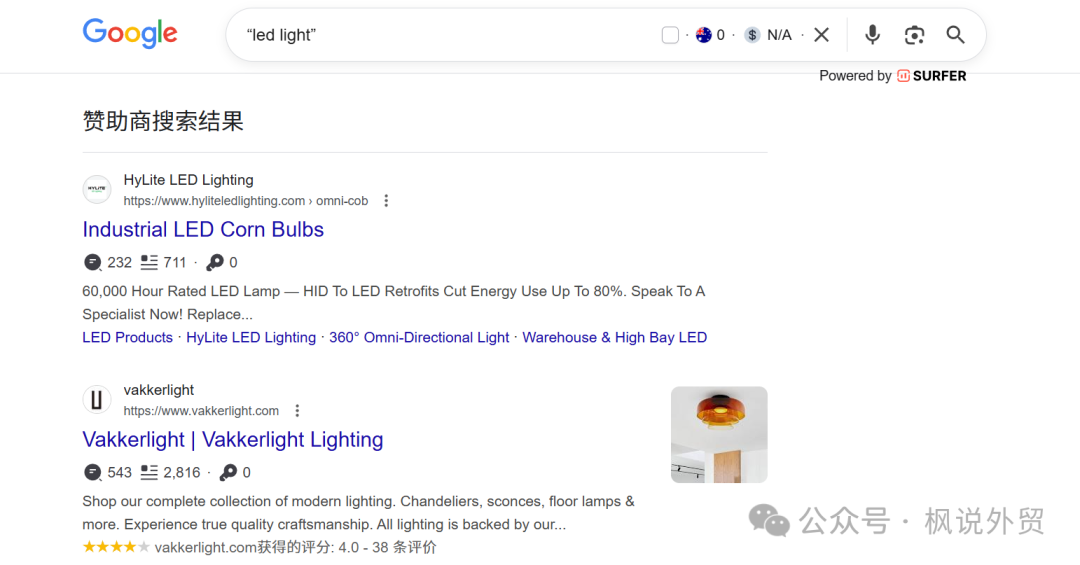Viewport: 1080px width, 565px height.
Task: Click the keyword key icon under Vakkerlight
Action: point(228,472)
